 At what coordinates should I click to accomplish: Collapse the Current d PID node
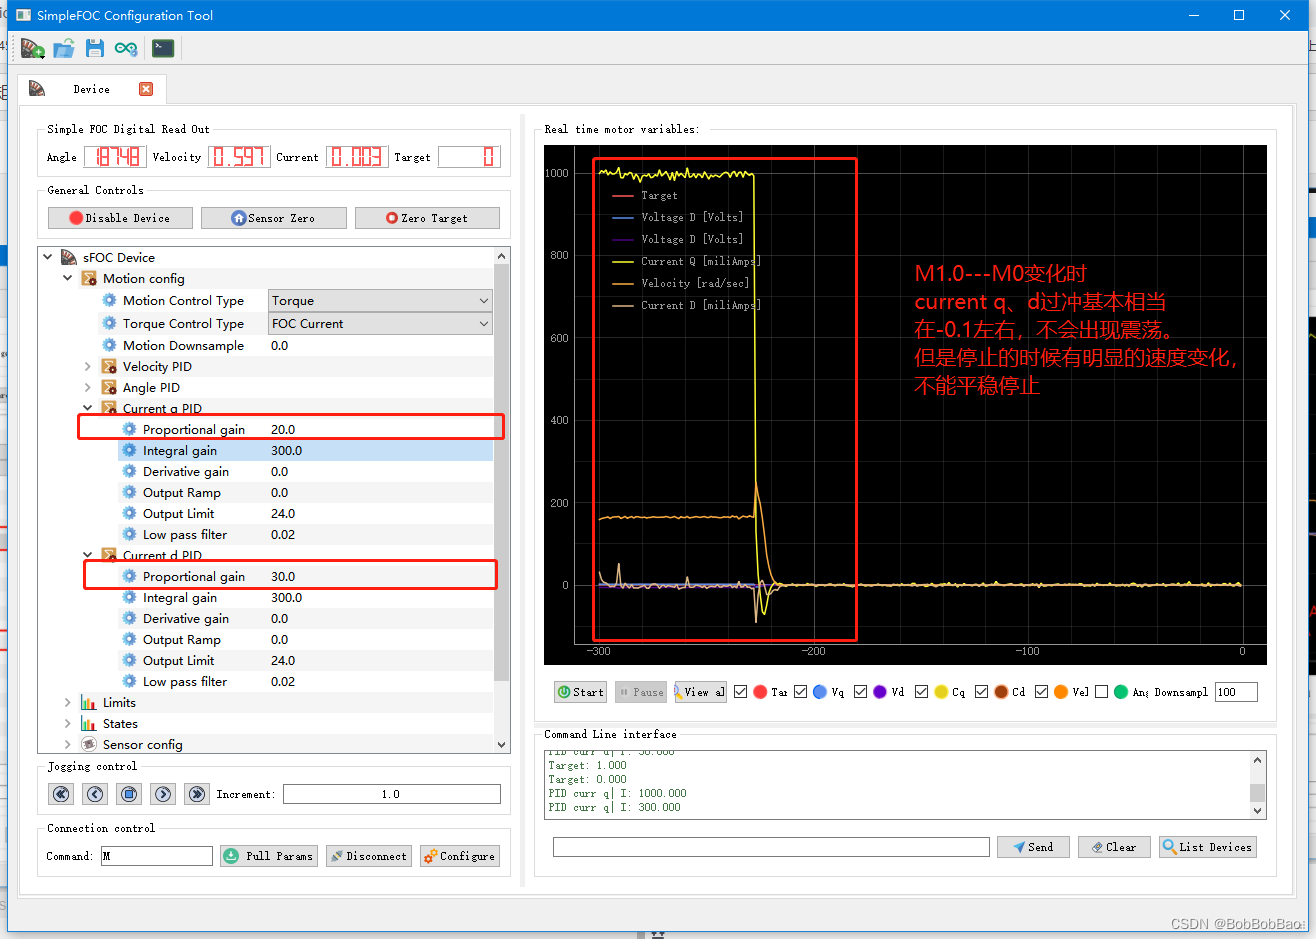[x=87, y=555]
